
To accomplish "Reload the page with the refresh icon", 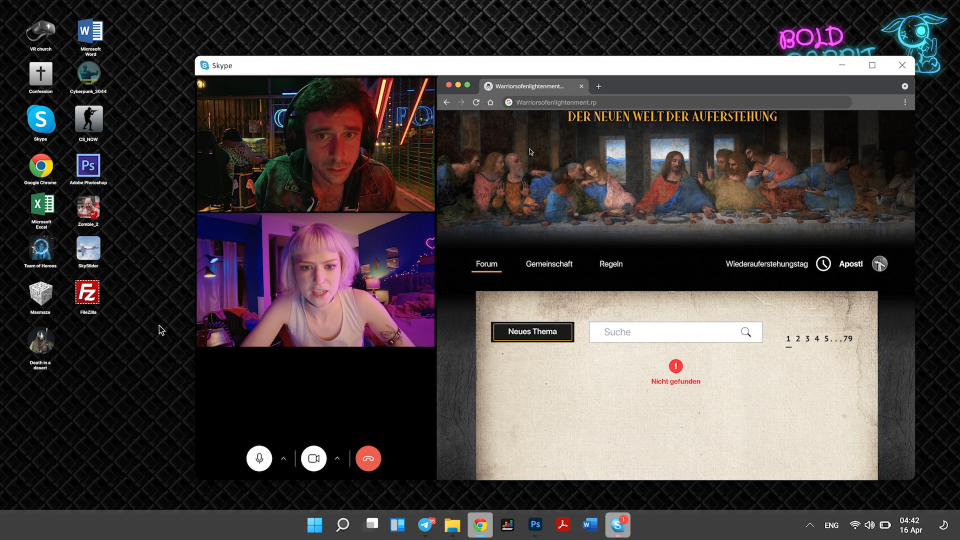I will click(476, 102).
